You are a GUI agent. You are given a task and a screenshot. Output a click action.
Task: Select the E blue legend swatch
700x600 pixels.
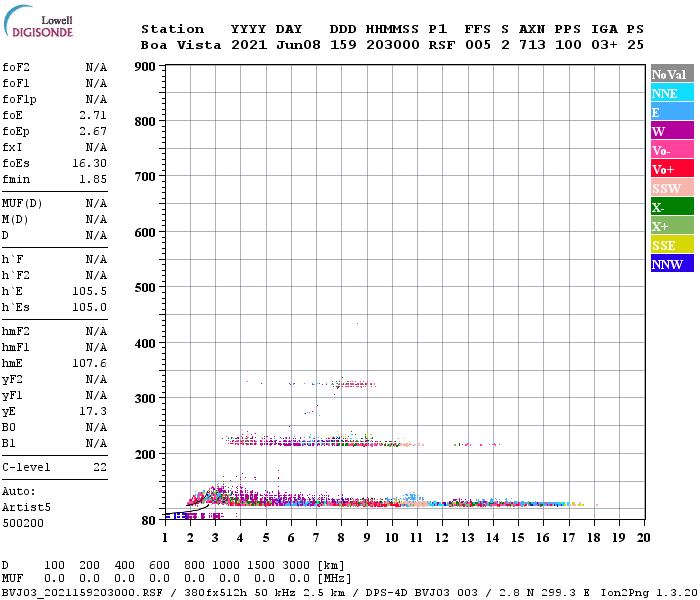coord(672,112)
